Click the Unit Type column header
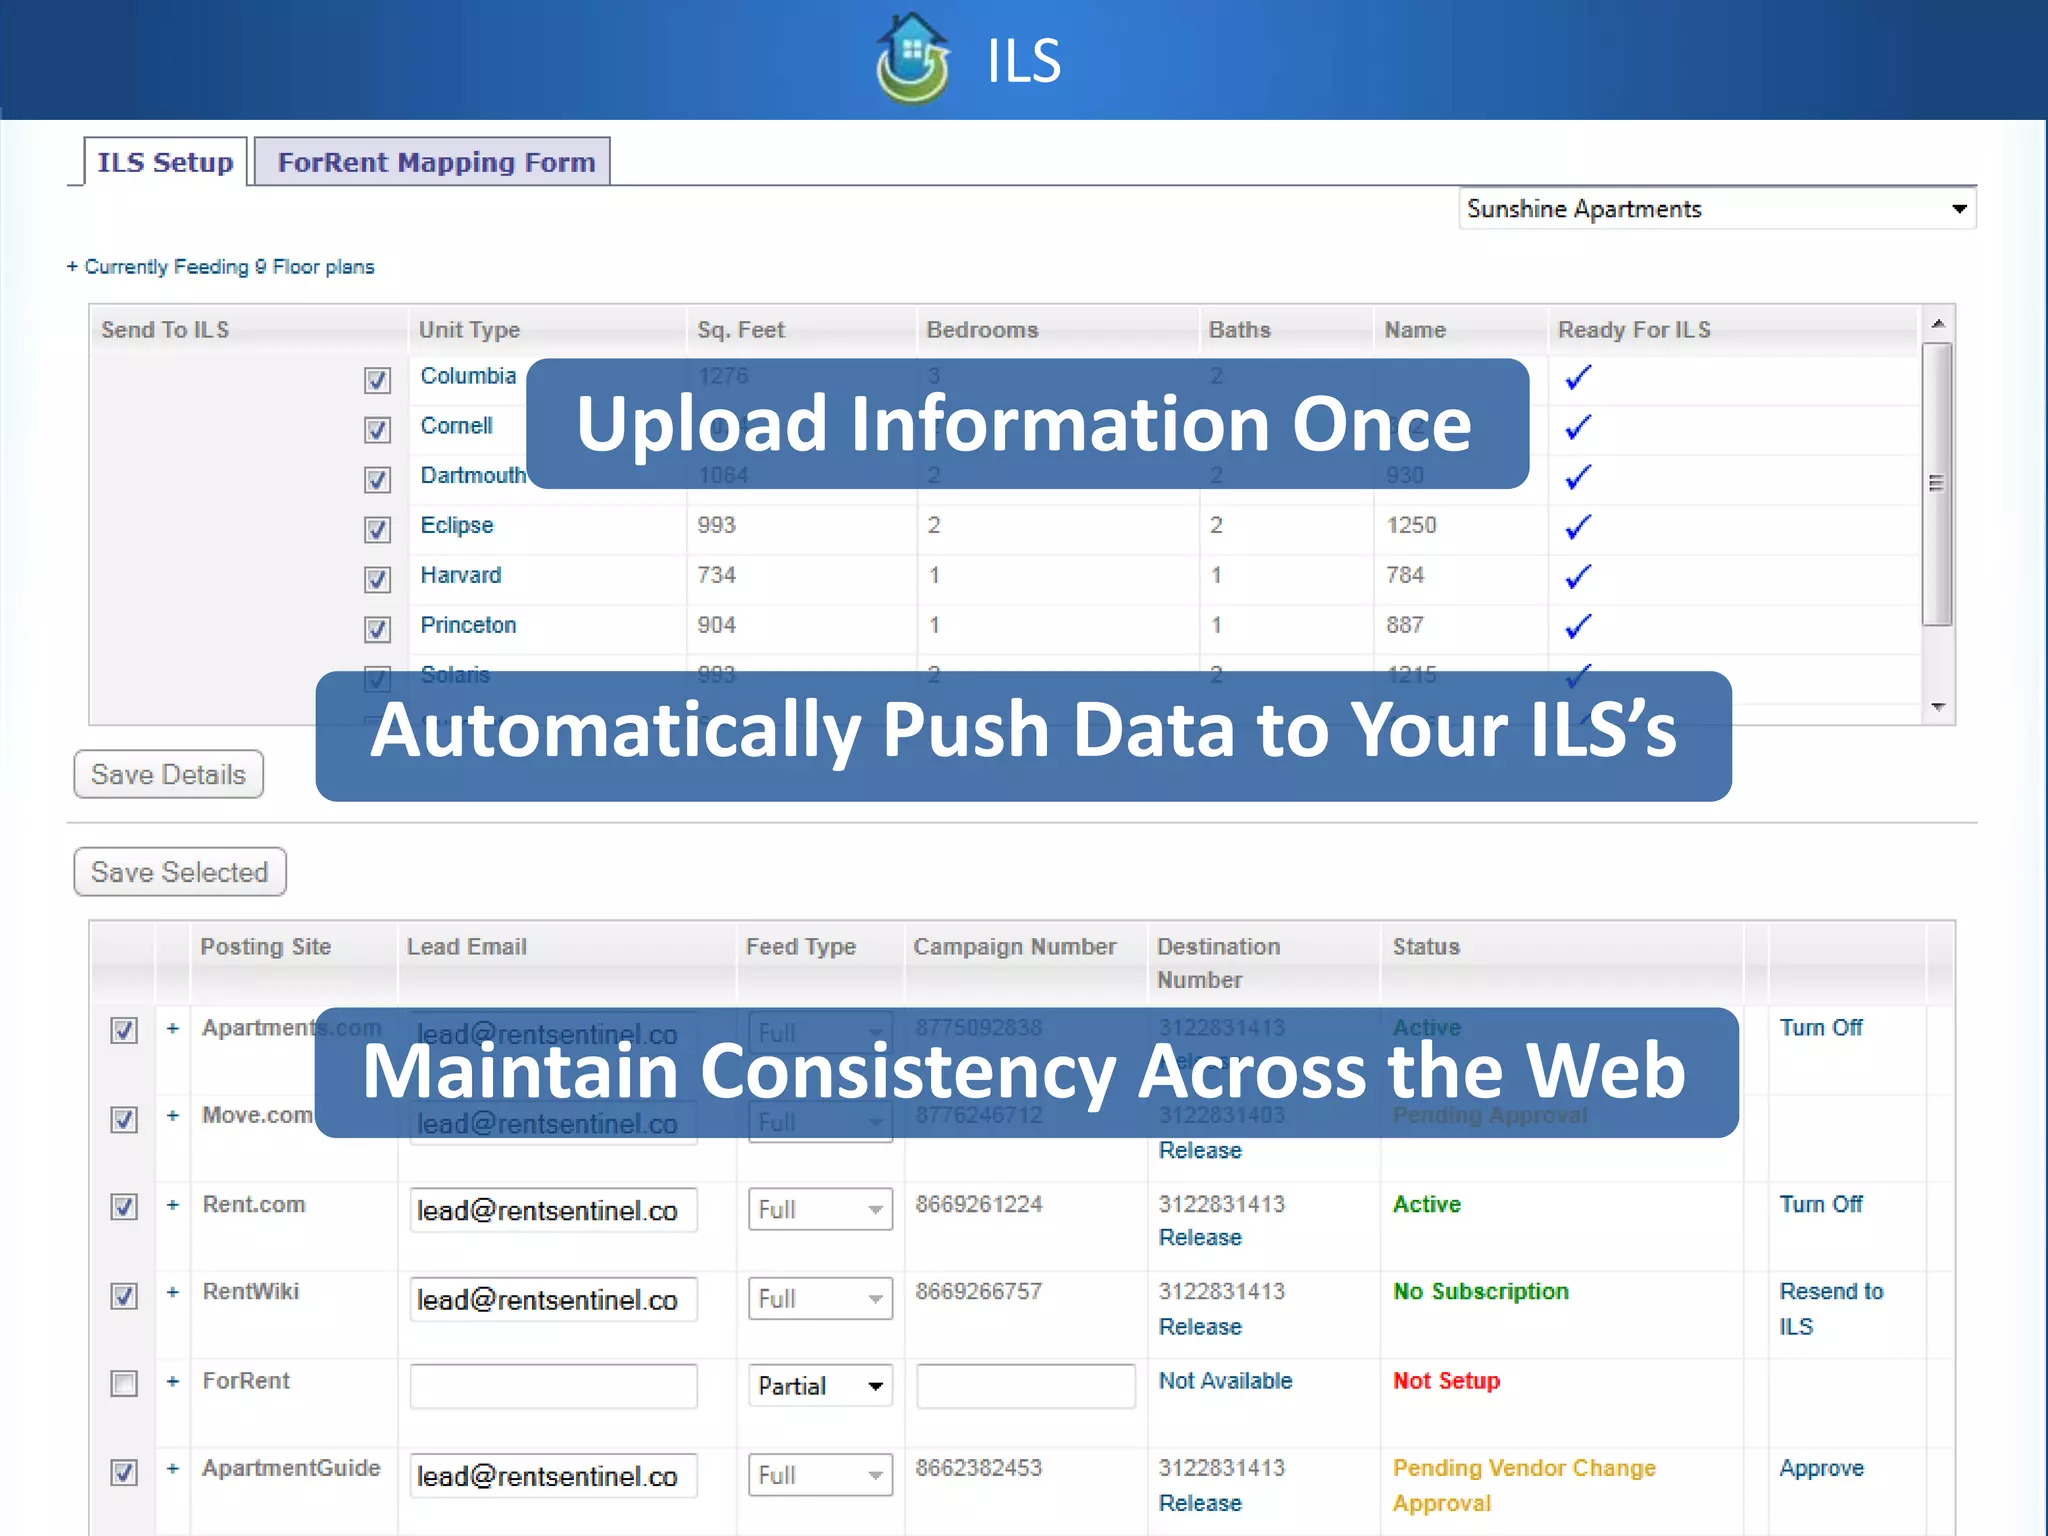2048x1536 pixels. (469, 330)
